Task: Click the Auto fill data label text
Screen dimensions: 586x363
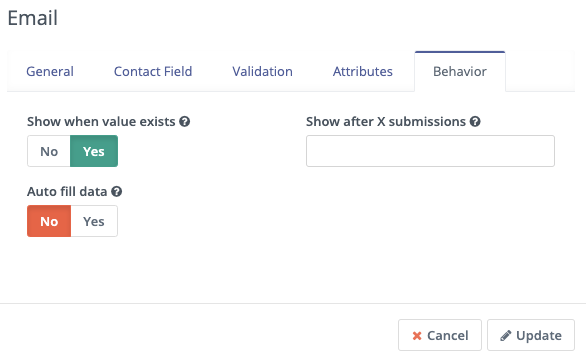Action: [67, 191]
